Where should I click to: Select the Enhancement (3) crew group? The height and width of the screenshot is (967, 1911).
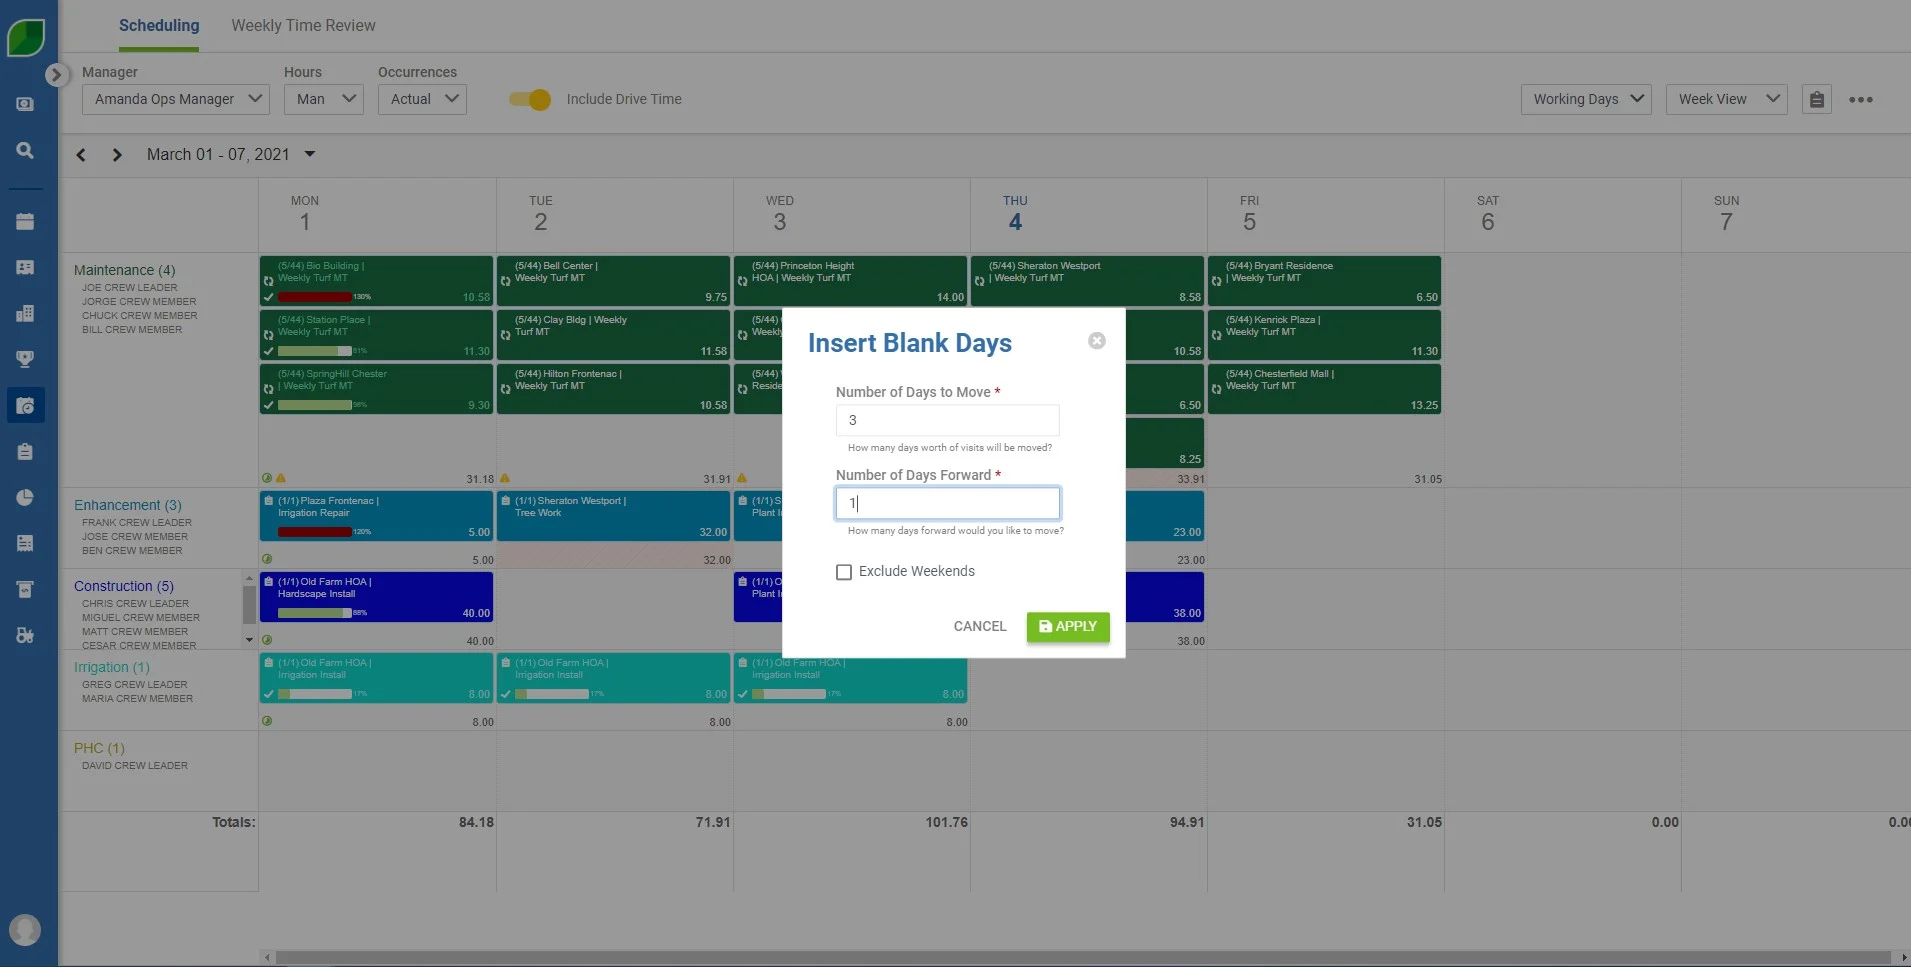tap(127, 505)
